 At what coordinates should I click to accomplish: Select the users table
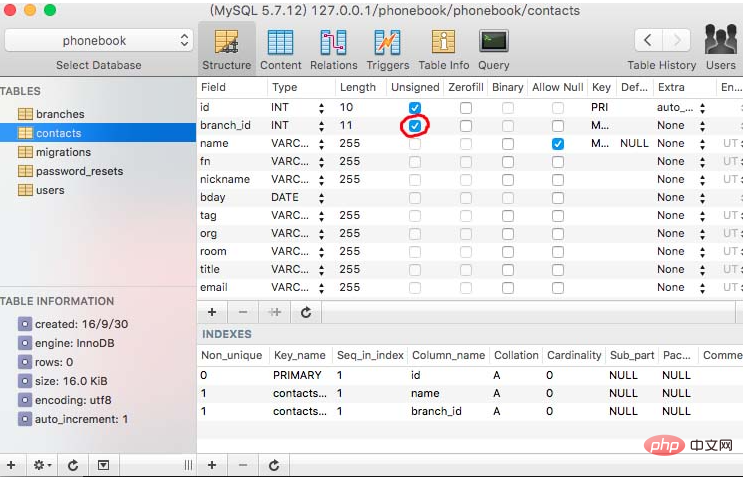pyautogui.click(x=50, y=190)
